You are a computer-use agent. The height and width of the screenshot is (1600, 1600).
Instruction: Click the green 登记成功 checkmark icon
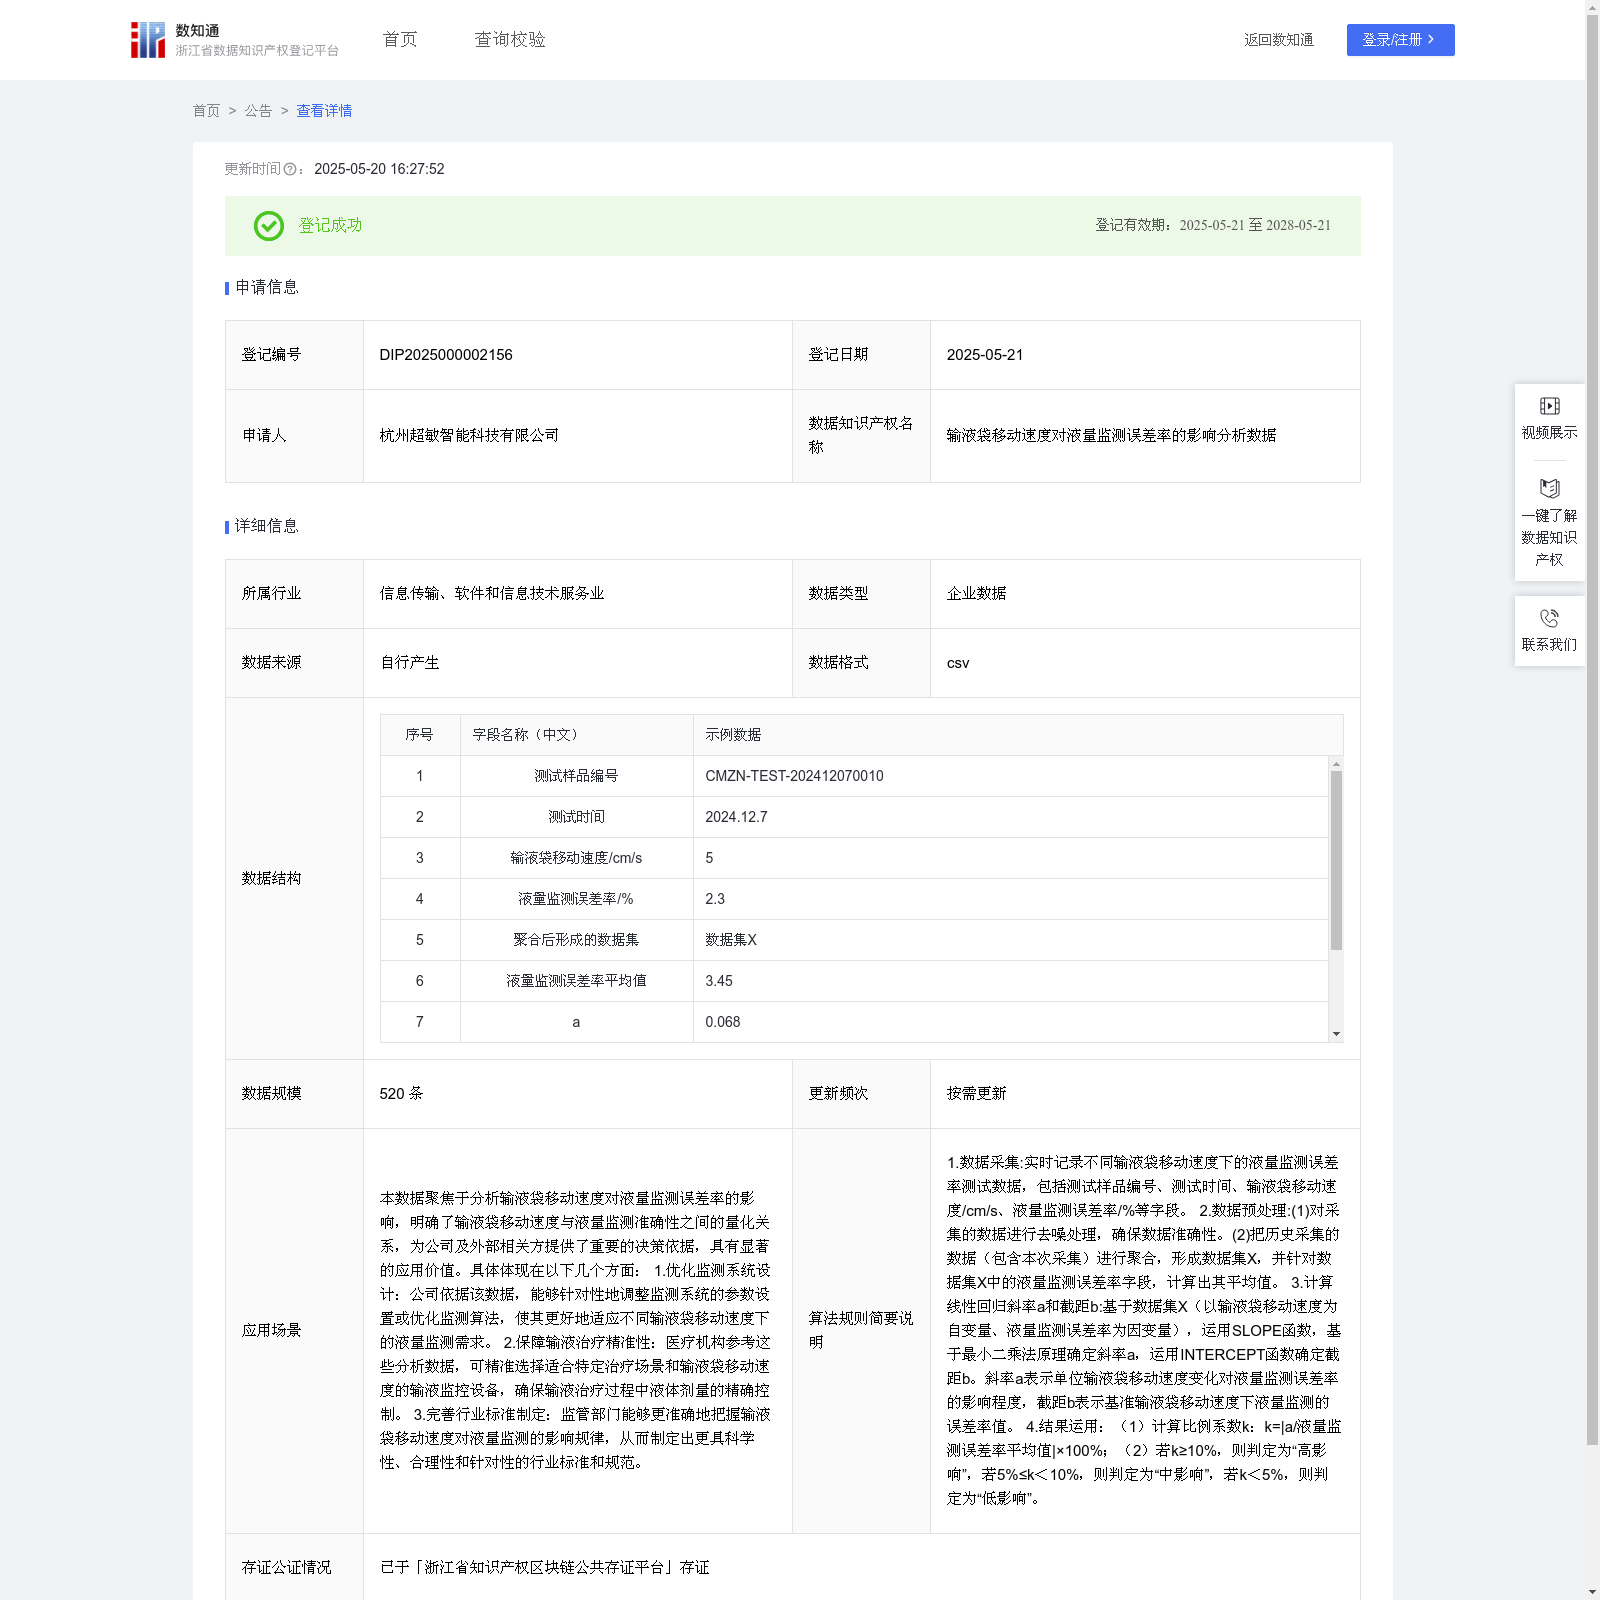(x=268, y=226)
